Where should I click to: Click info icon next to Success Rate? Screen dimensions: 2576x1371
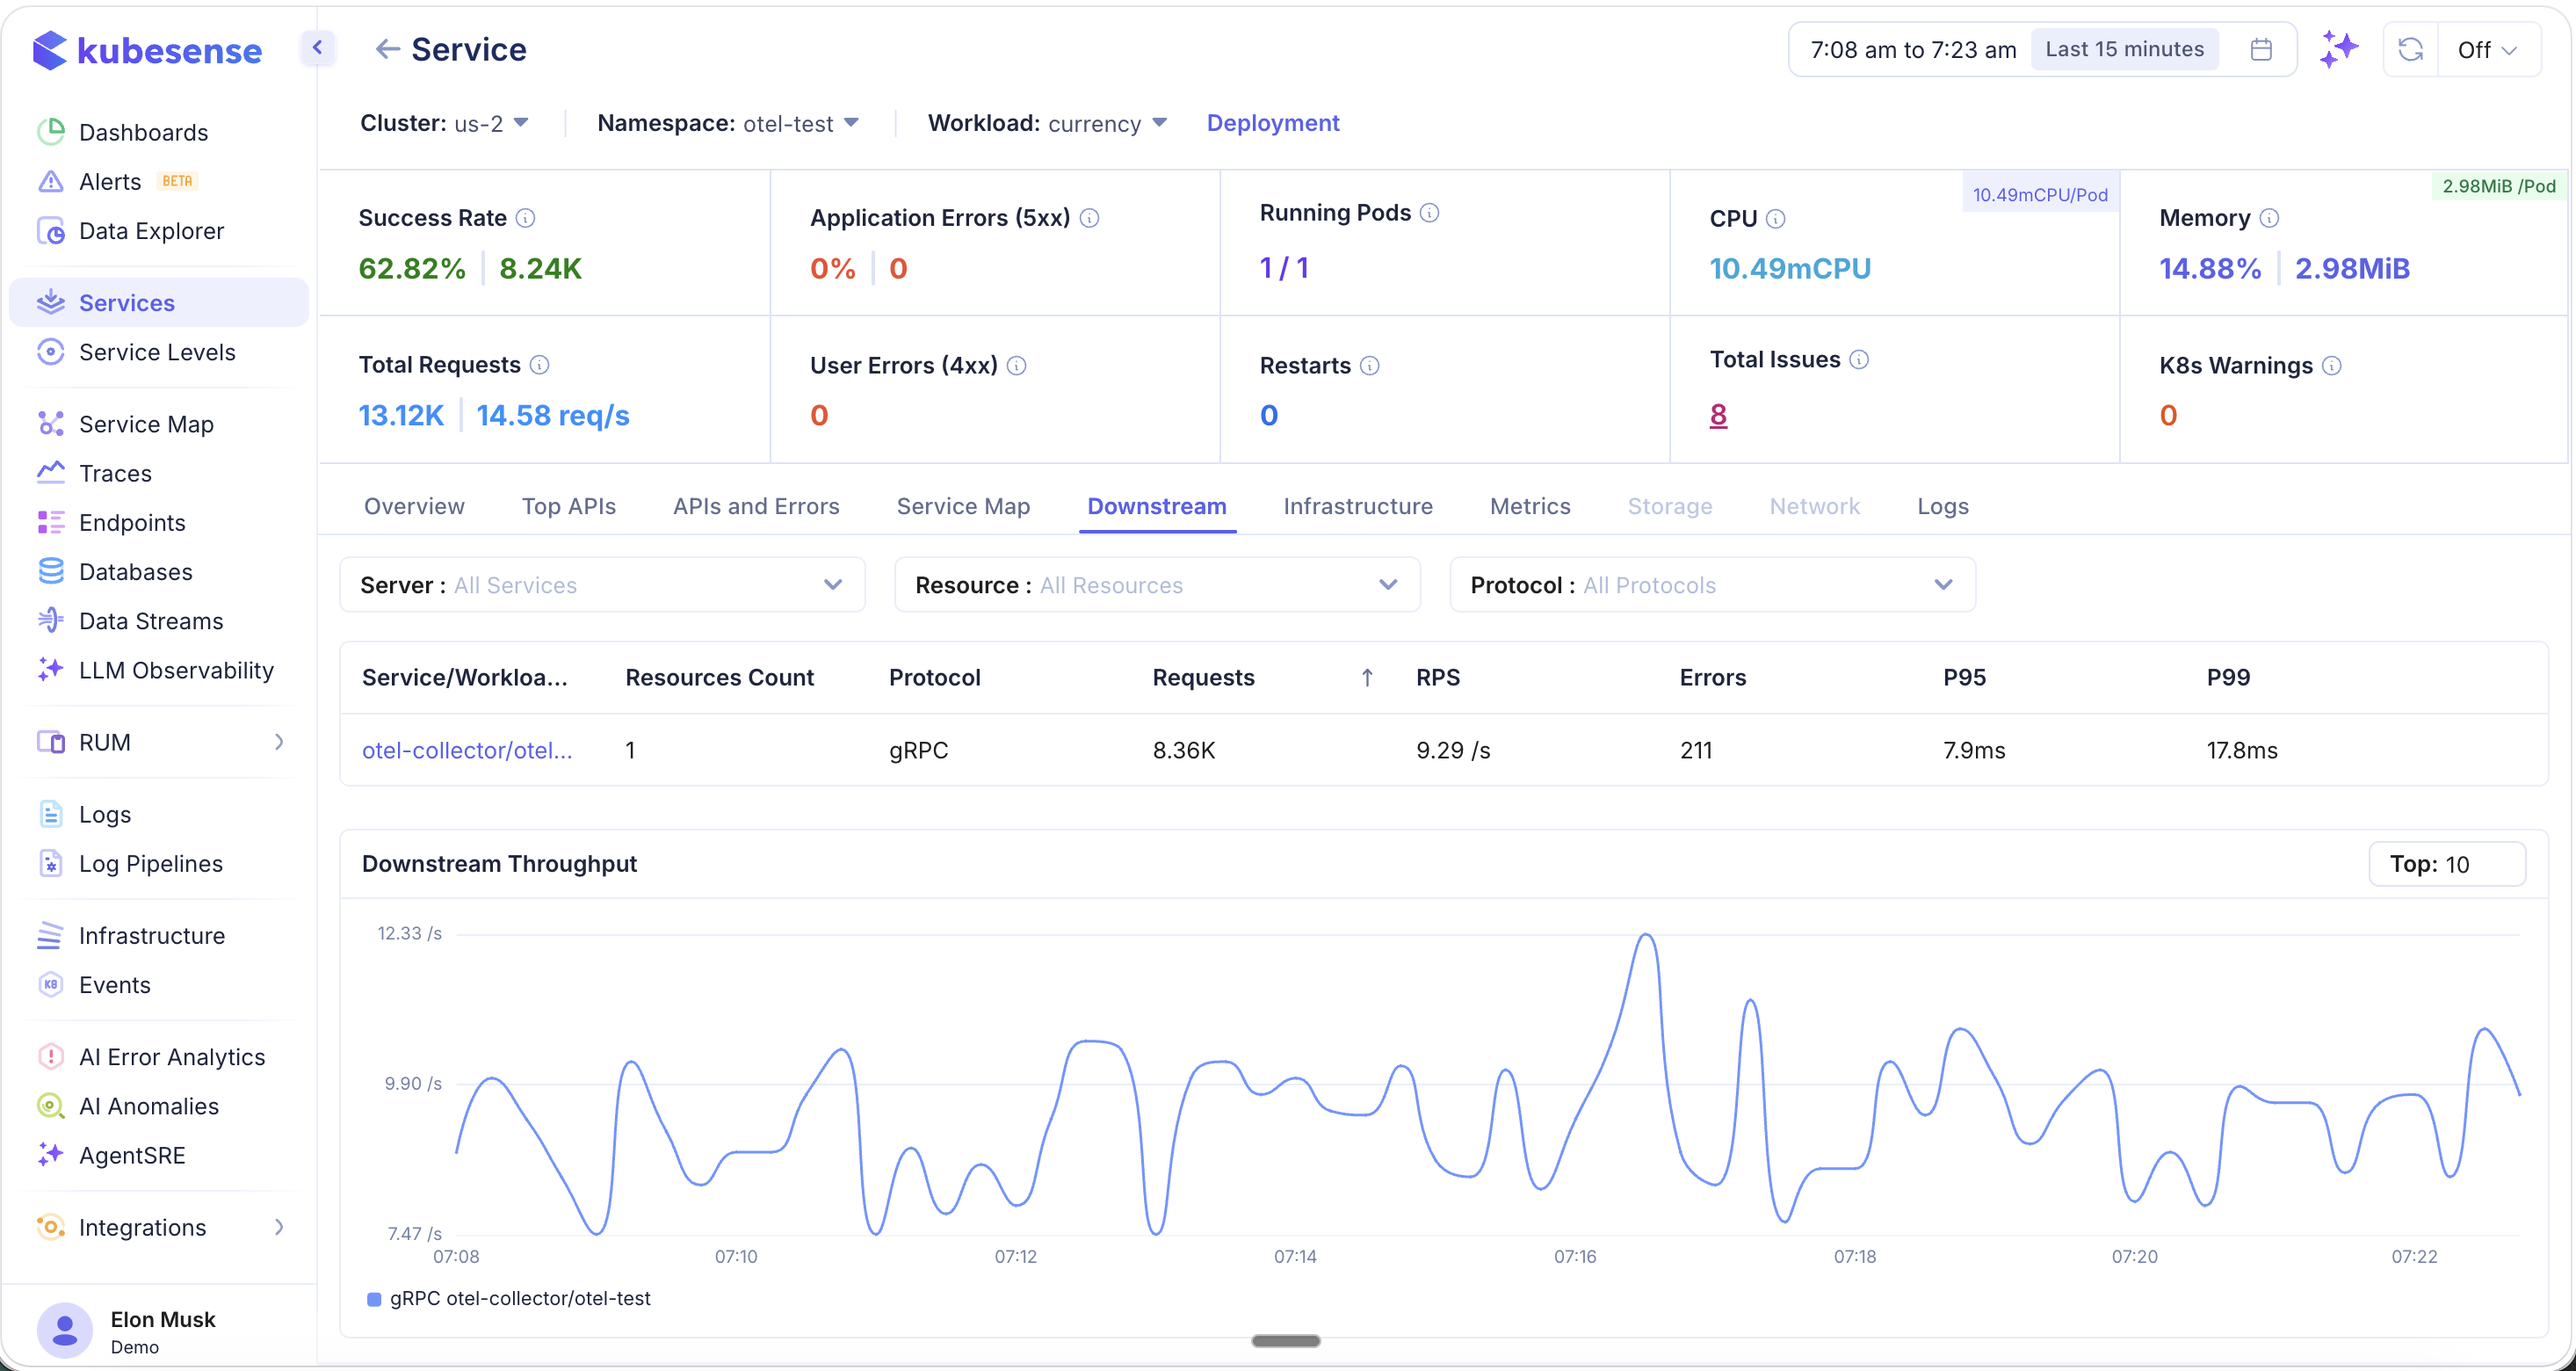(x=525, y=218)
